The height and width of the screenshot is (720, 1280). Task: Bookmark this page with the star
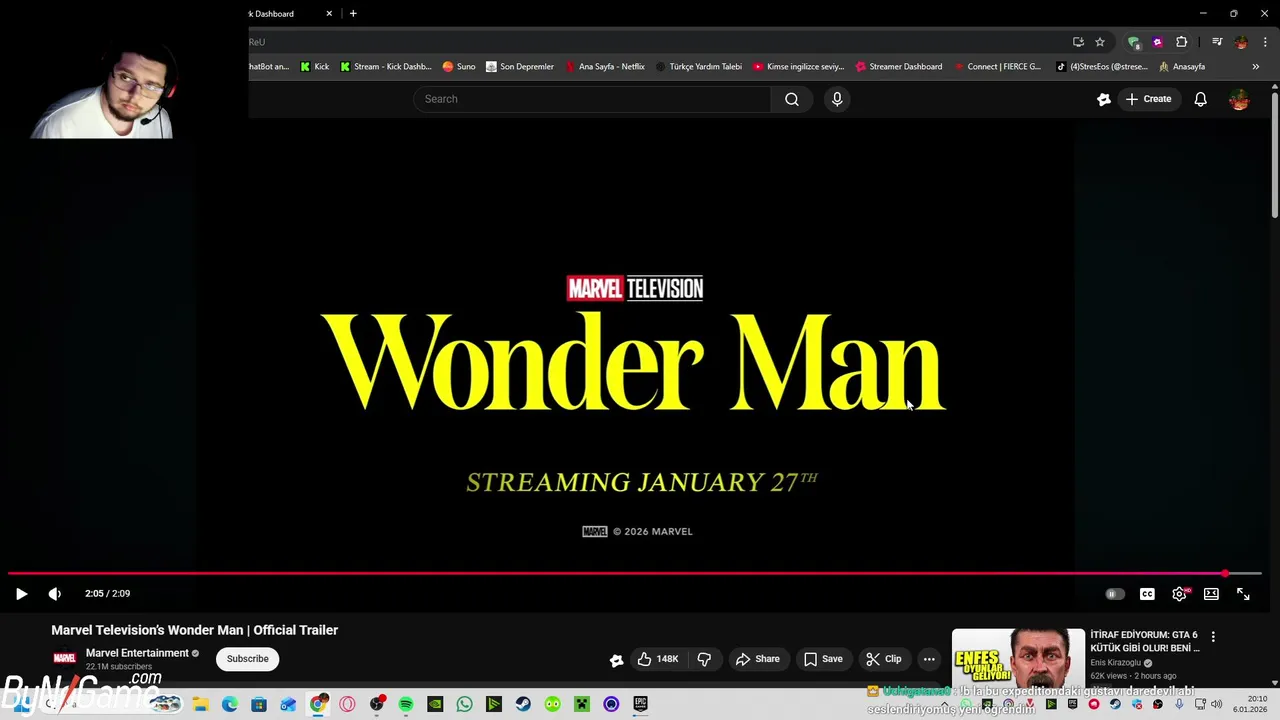click(1100, 42)
